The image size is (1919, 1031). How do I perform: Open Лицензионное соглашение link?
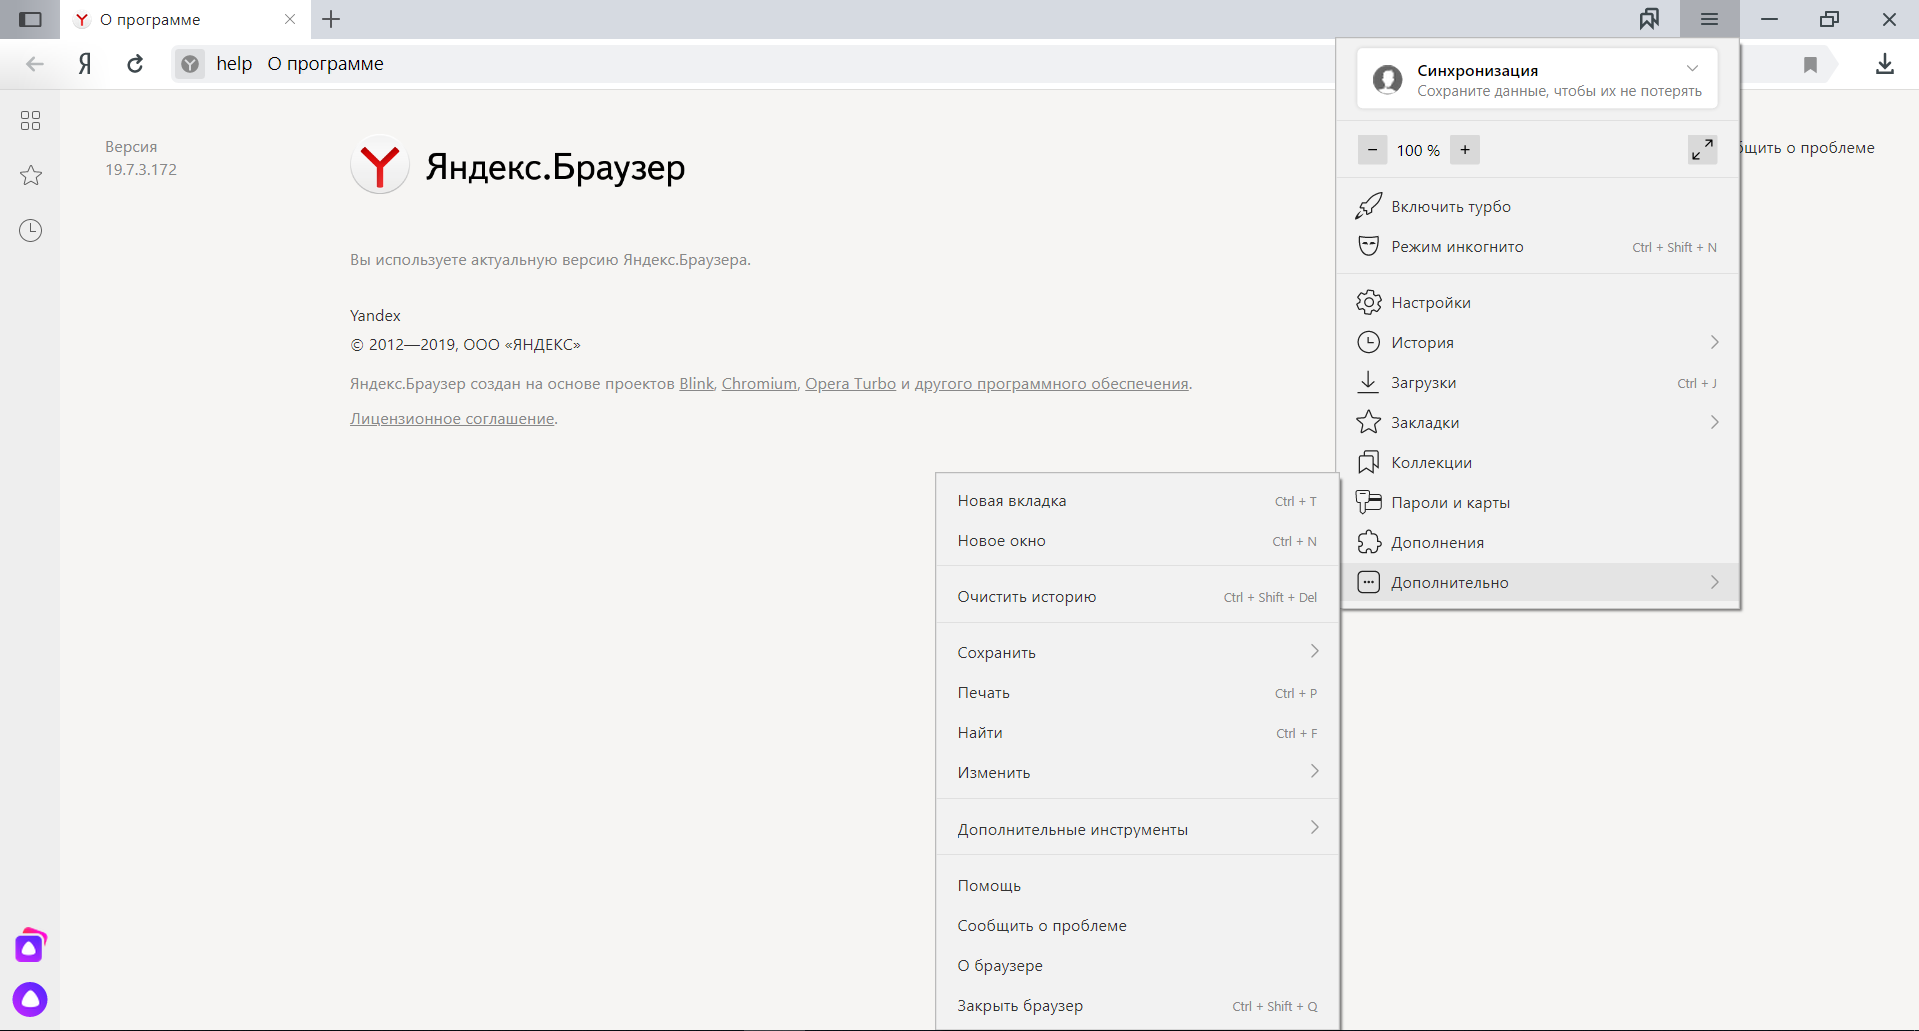coord(452,418)
